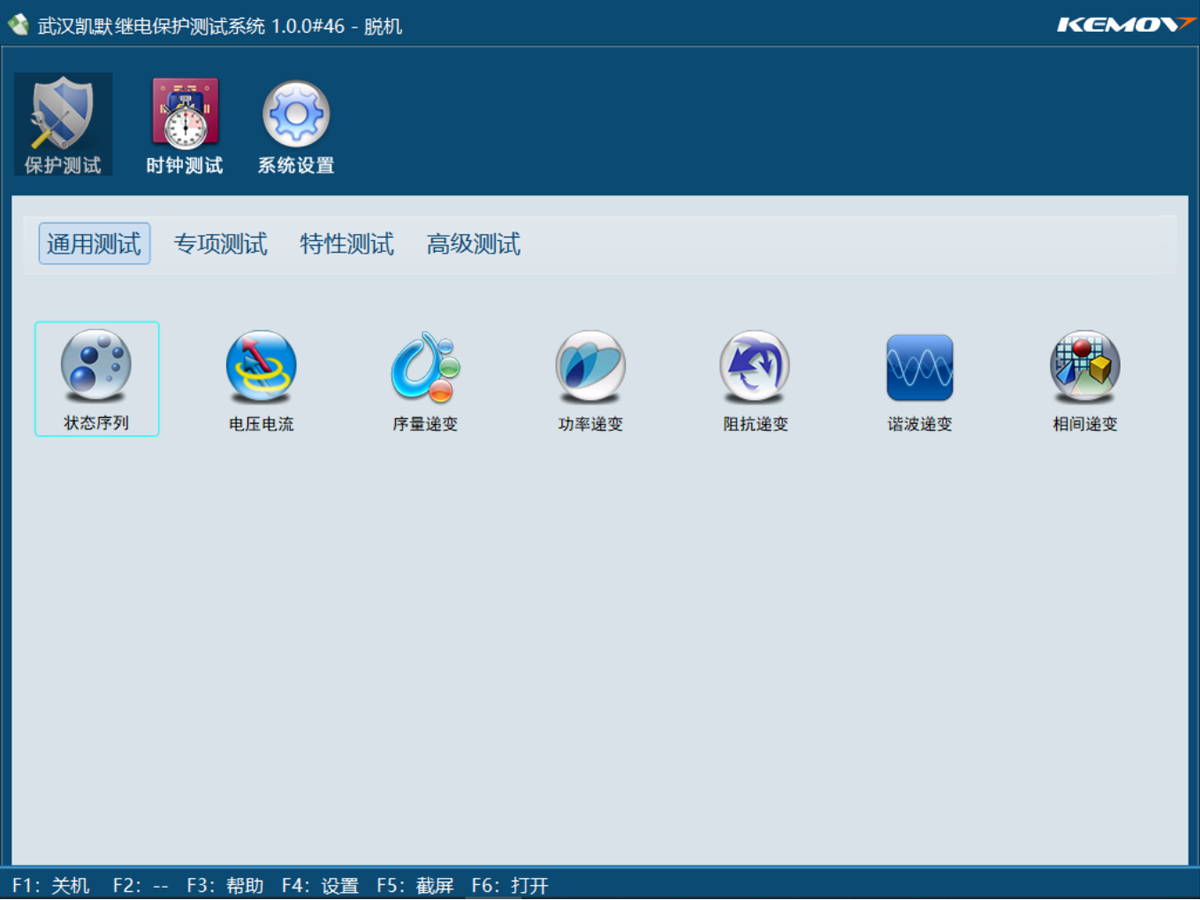Open 系统设置 gear icon

point(296,124)
